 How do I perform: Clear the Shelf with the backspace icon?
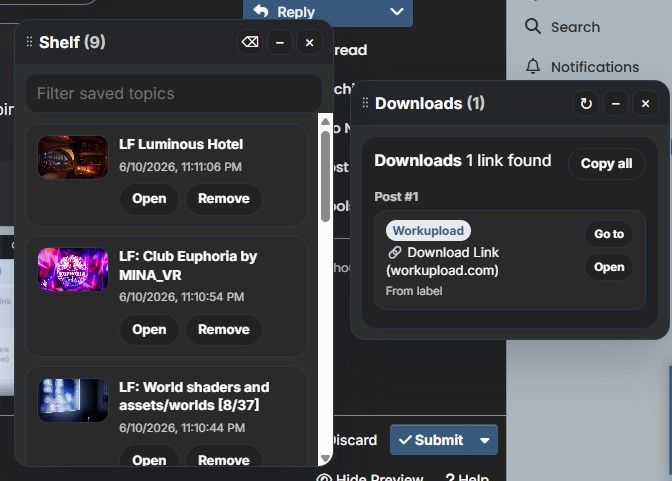point(250,42)
